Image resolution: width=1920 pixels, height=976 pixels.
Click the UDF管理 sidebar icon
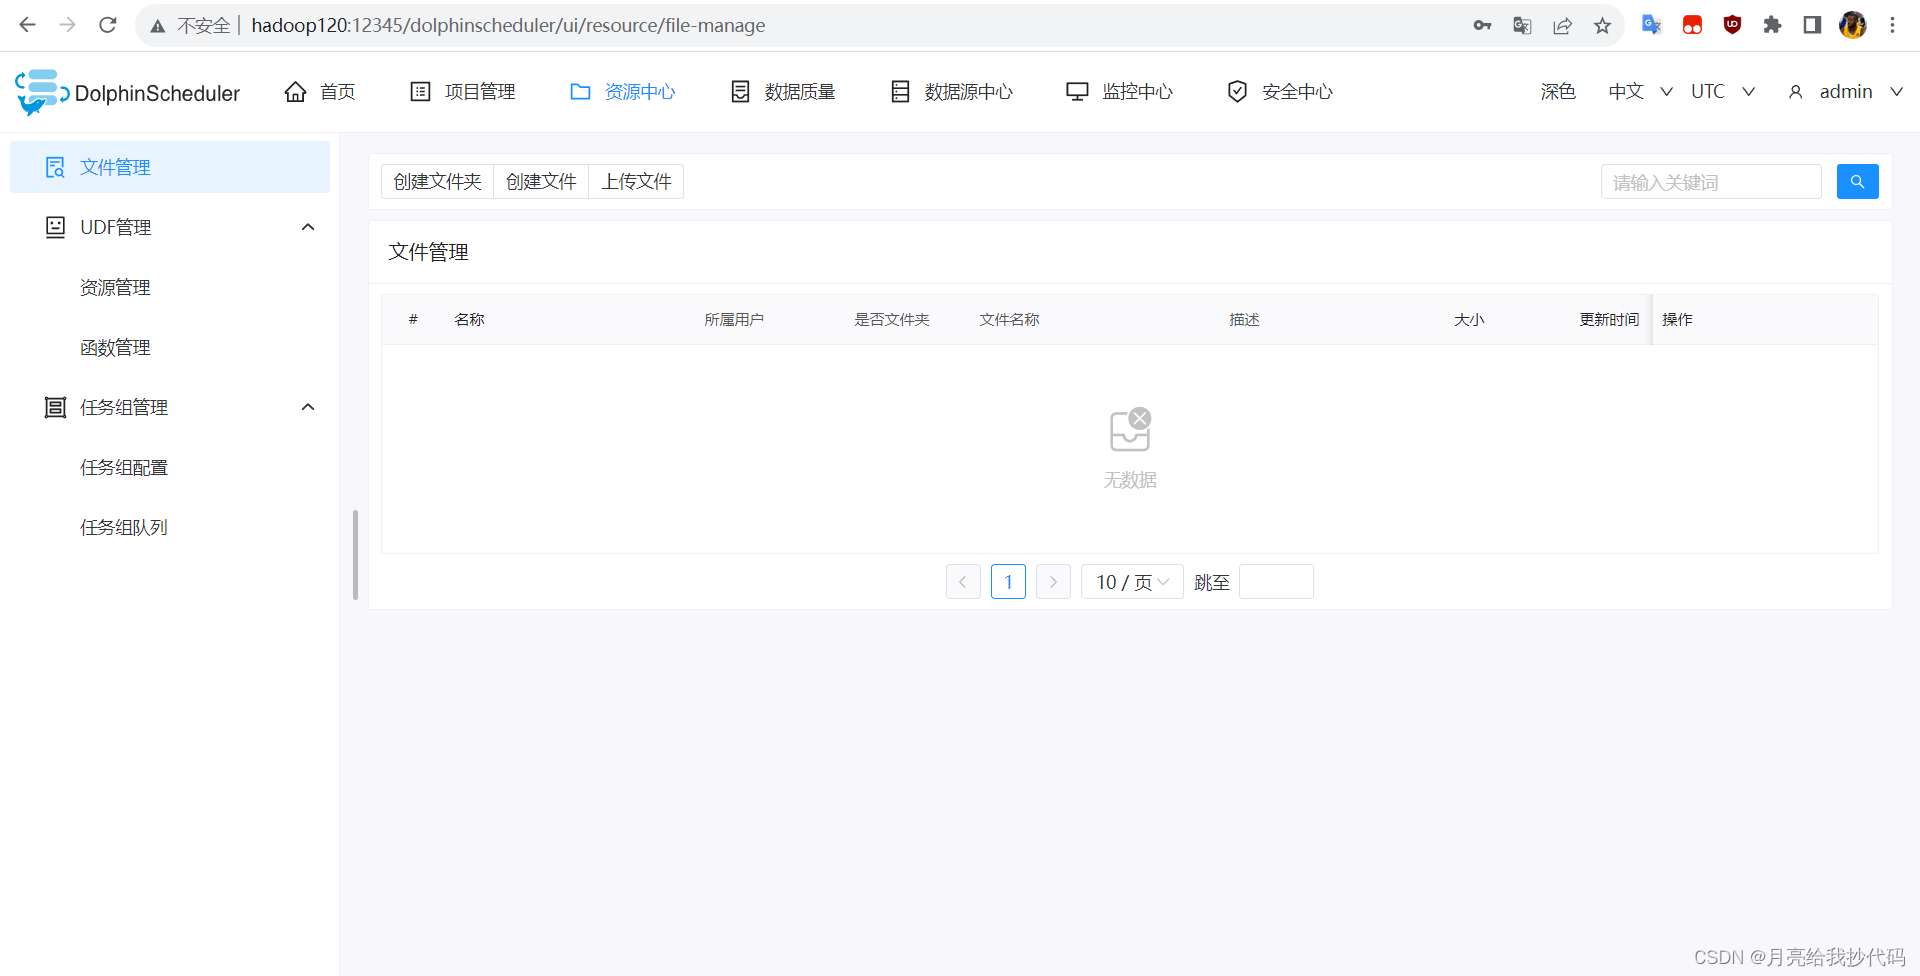[x=55, y=227]
